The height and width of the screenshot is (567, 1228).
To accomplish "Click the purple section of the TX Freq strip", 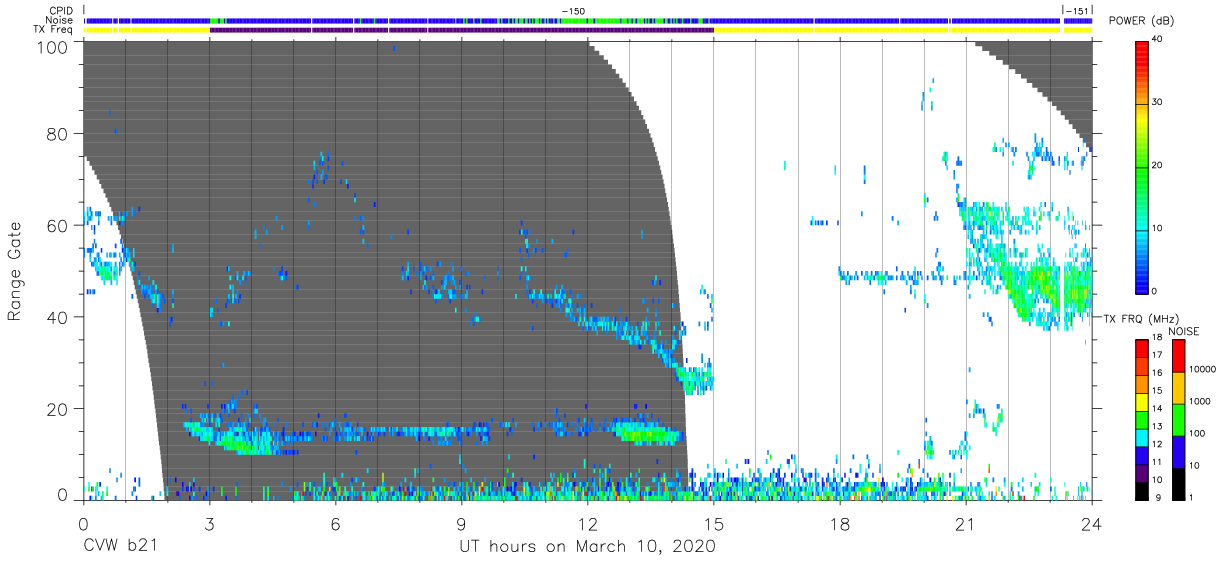I will pos(462,30).
